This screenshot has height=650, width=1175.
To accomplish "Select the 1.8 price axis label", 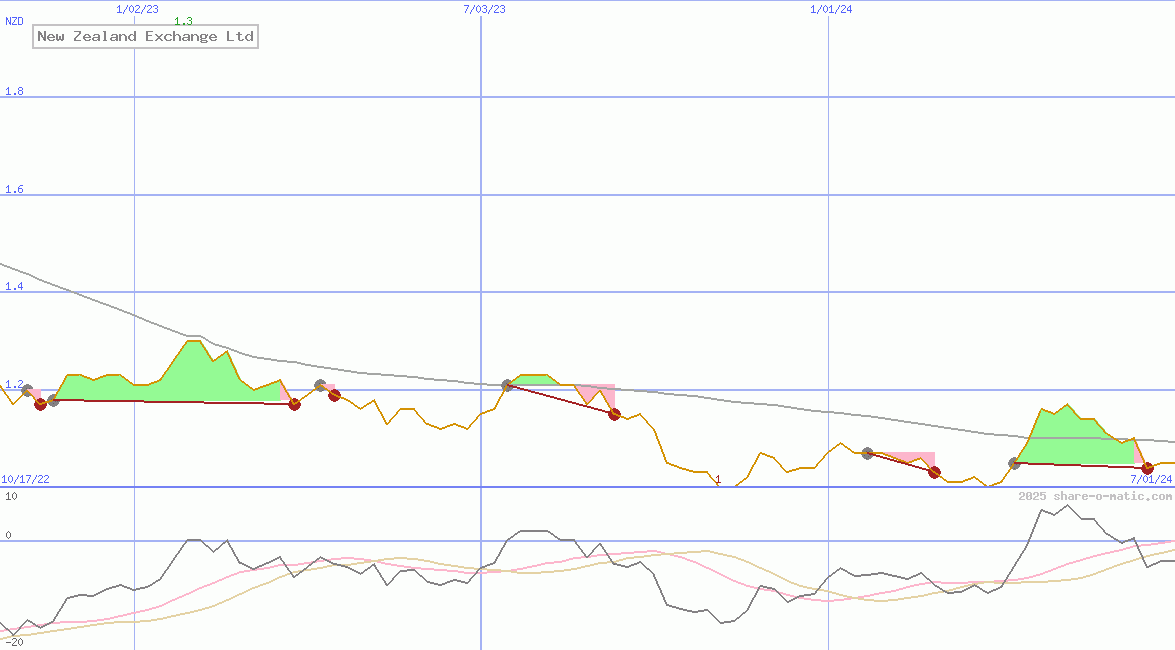I will coord(14,92).
